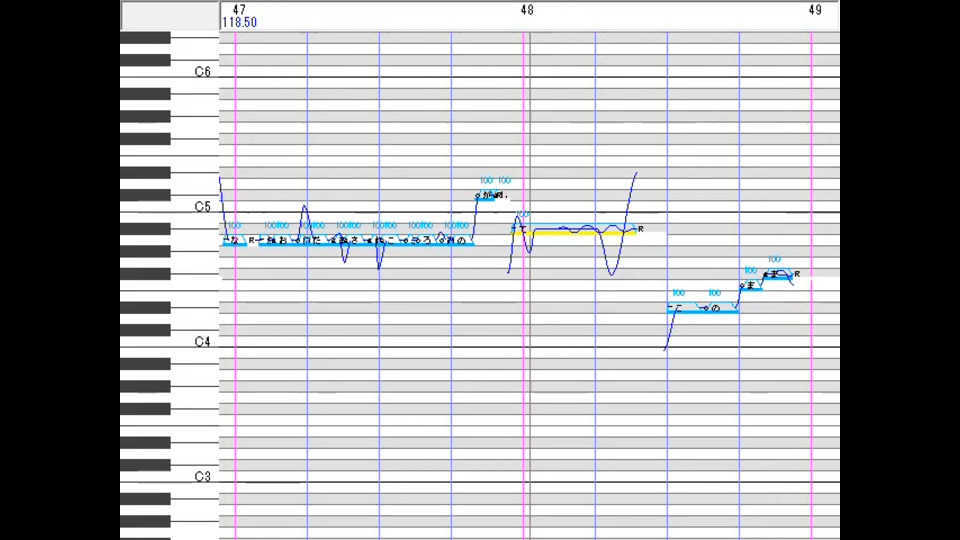This screenshot has width=960, height=540.
Task: Select the な note at measure 47
Action: [x=234, y=241]
